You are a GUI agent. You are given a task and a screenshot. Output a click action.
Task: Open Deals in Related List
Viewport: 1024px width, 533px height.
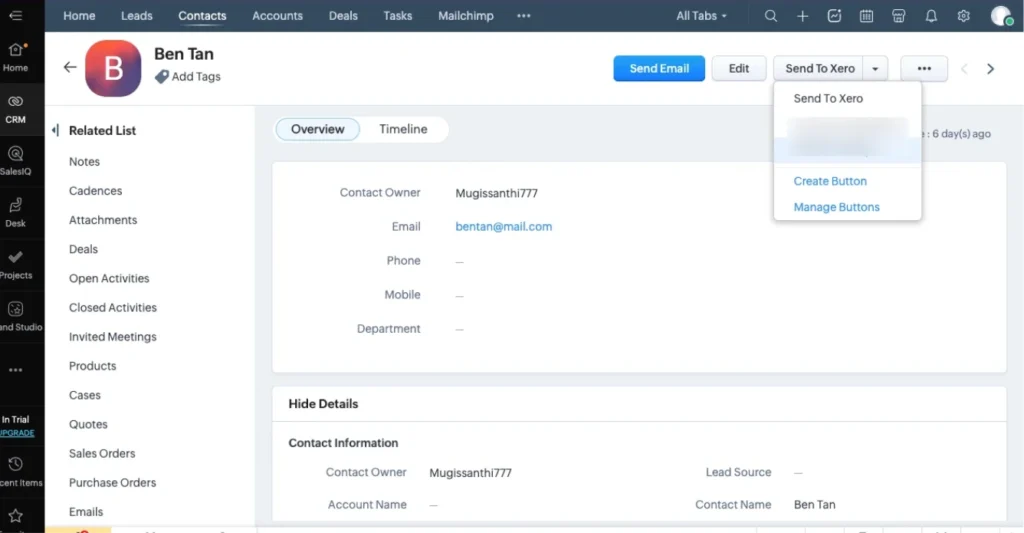(x=84, y=249)
